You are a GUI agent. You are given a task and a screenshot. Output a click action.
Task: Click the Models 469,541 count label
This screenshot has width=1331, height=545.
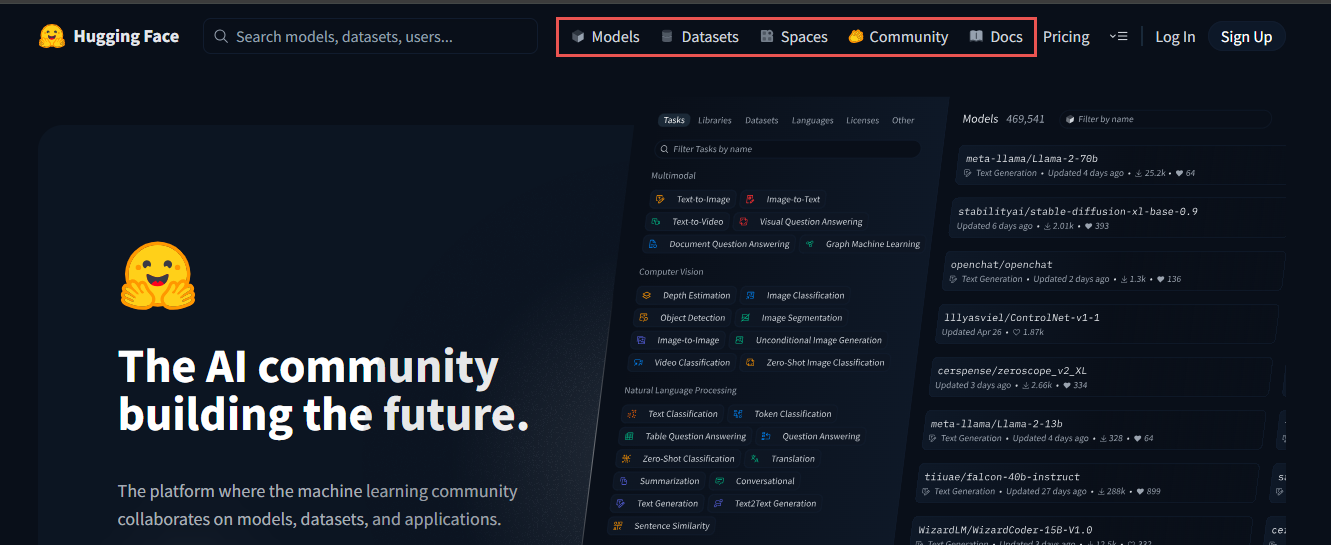tap(1003, 118)
